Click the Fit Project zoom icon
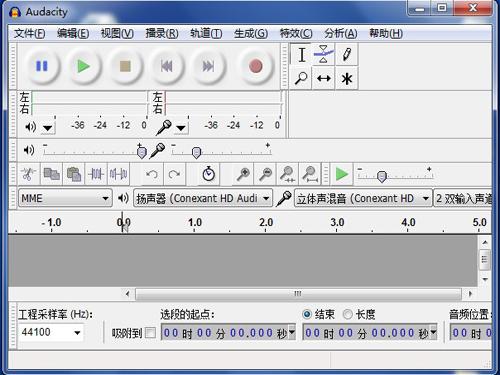 tap(310, 174)
